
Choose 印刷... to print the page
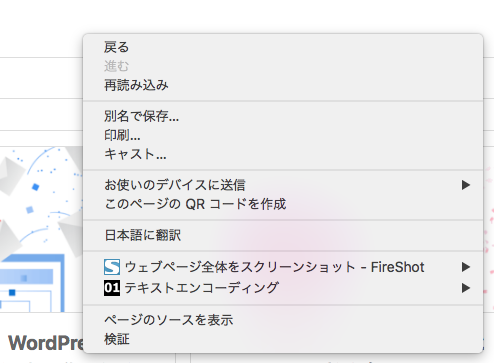click(283, 135)
